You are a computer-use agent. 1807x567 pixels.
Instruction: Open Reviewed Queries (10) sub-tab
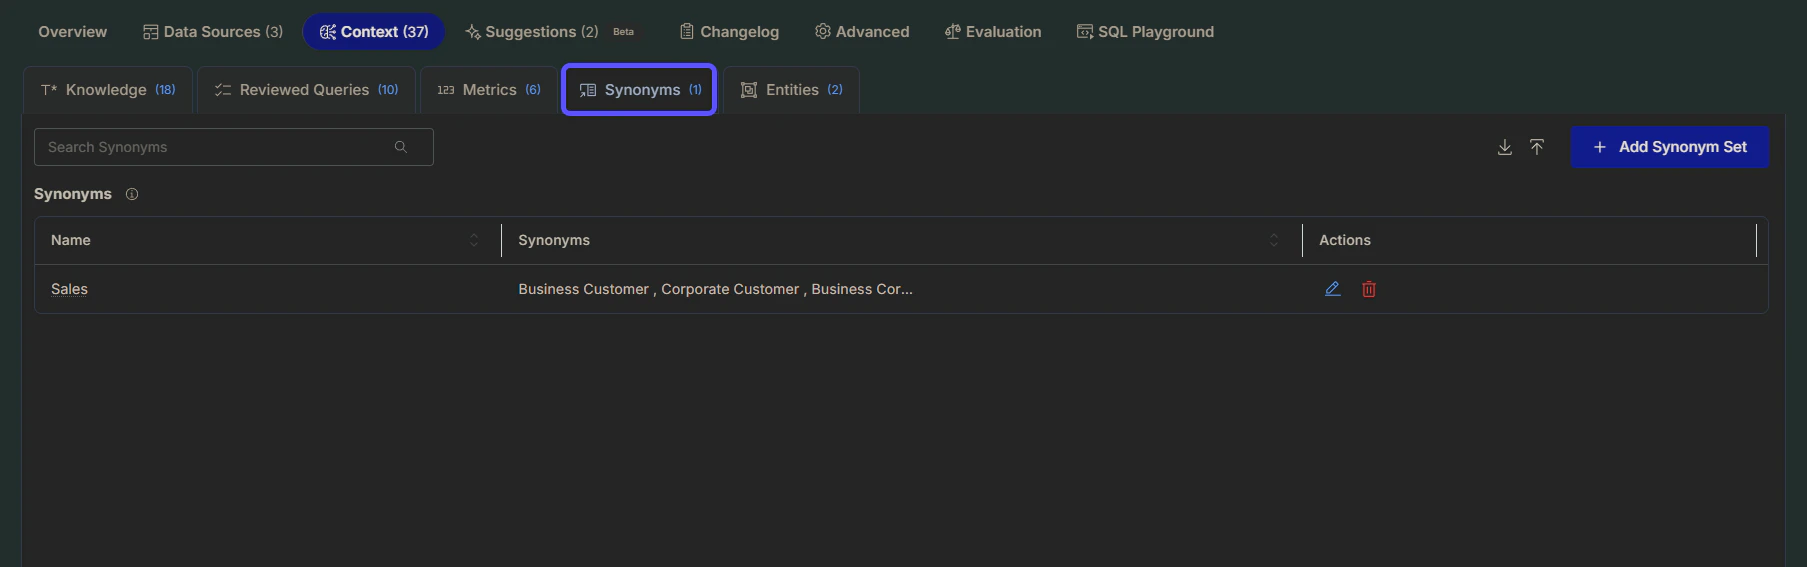click(x=306, y=90)
